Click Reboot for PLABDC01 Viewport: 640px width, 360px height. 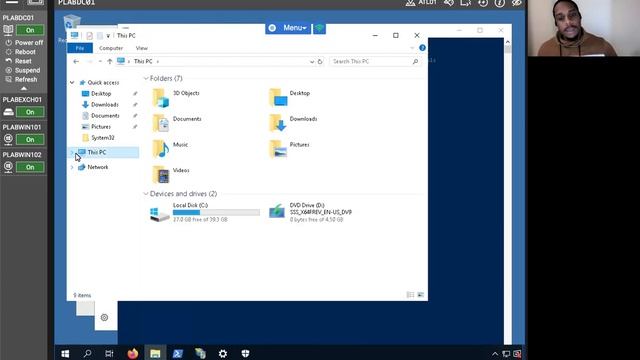pos(20,52)
